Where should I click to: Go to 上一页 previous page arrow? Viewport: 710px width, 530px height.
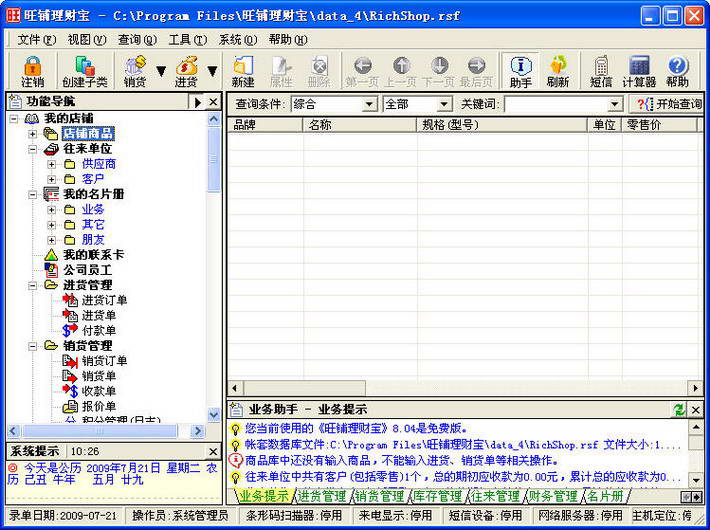coord(400,71)
